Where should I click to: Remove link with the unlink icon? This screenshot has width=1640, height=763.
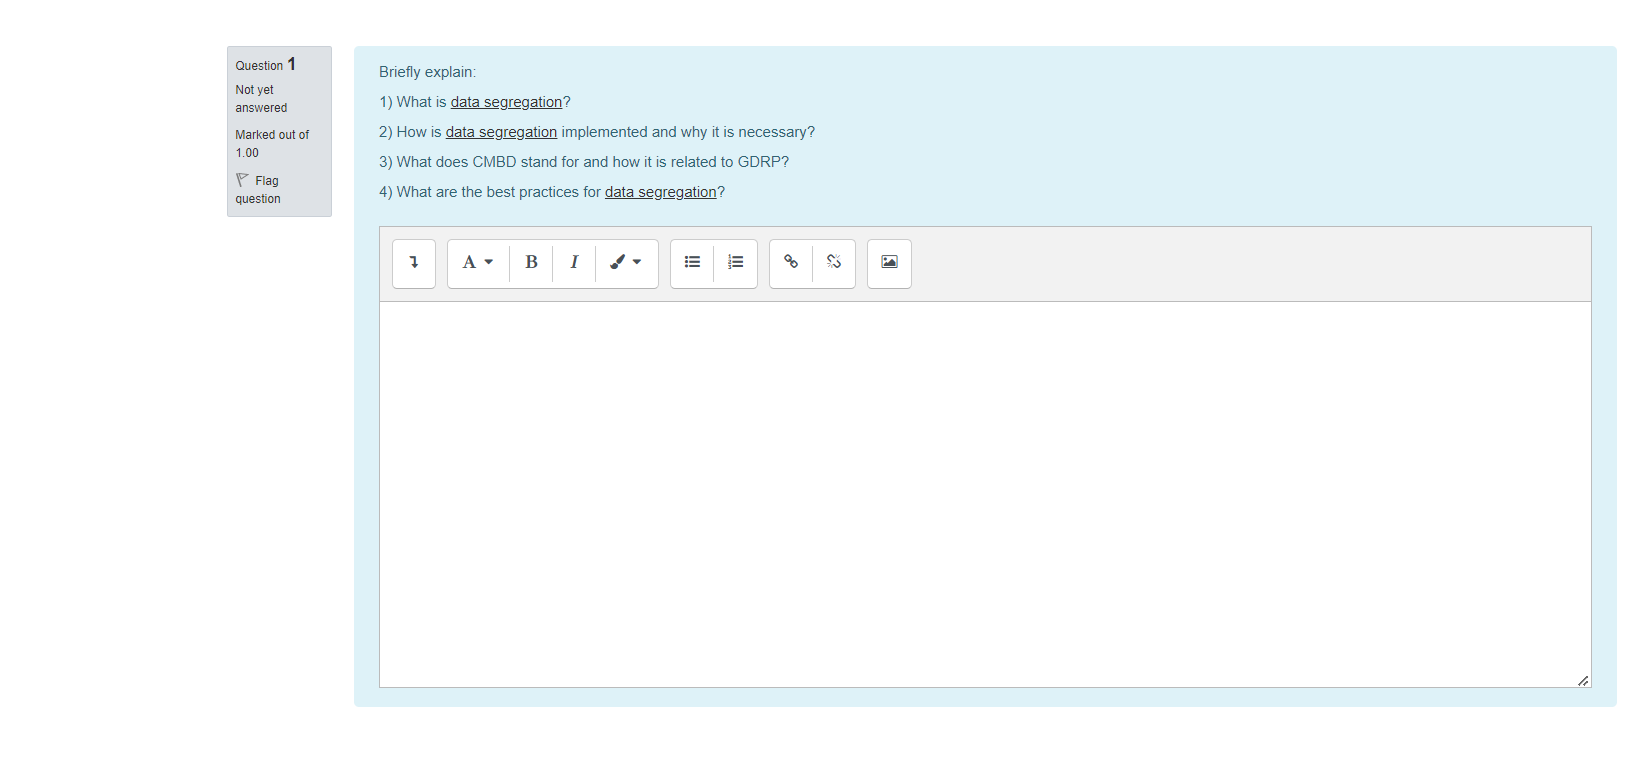[x=834, y=263]
